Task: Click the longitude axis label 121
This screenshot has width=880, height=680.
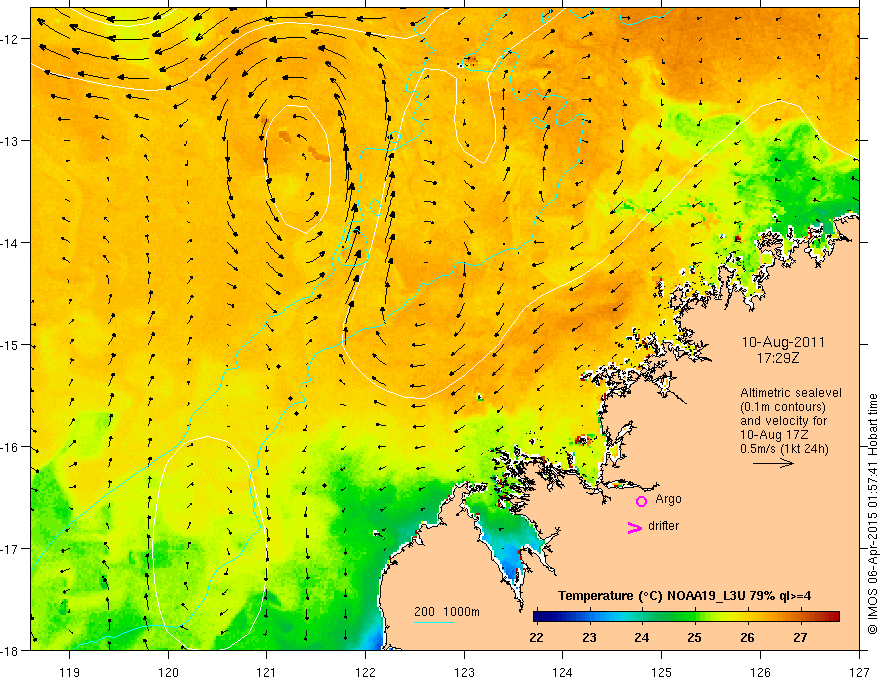Action: 267,672
